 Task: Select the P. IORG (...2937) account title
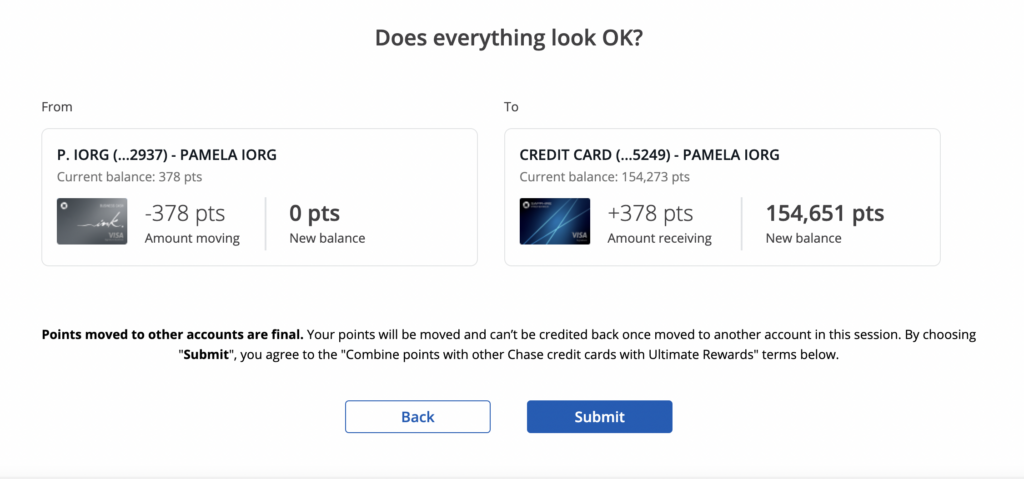point(167,155)
